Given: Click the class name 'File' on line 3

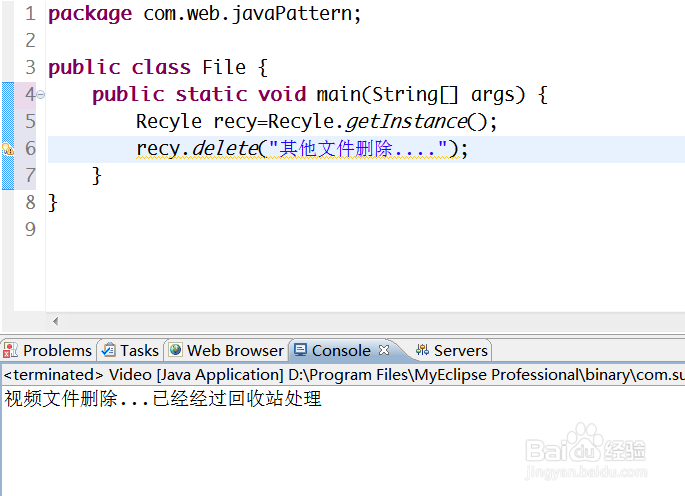Looking at the screenshot, I should (224, 68).
